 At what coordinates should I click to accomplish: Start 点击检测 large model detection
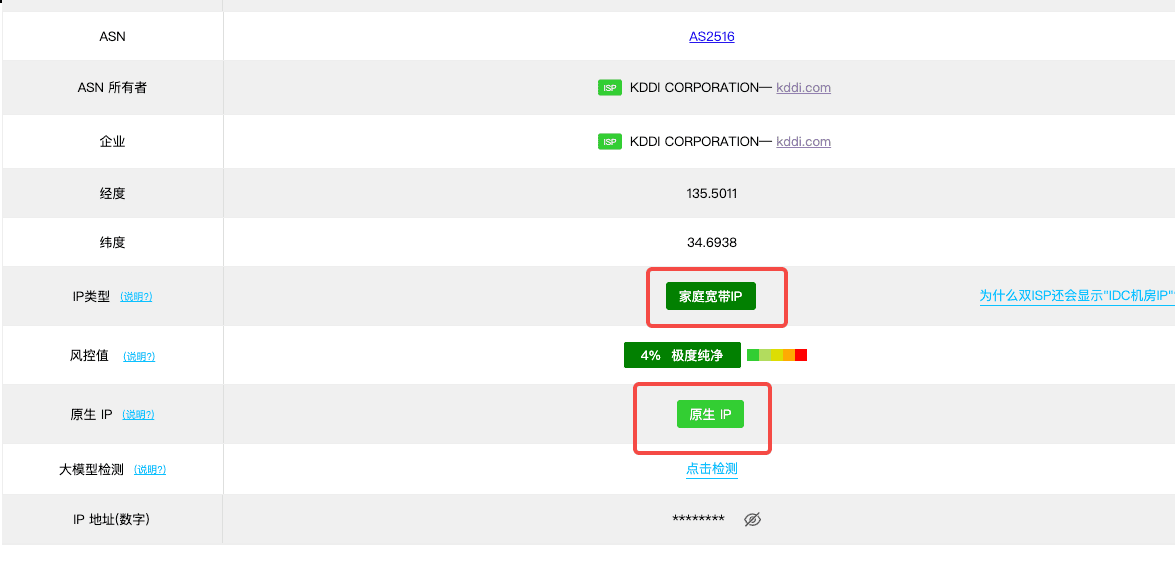712,469
